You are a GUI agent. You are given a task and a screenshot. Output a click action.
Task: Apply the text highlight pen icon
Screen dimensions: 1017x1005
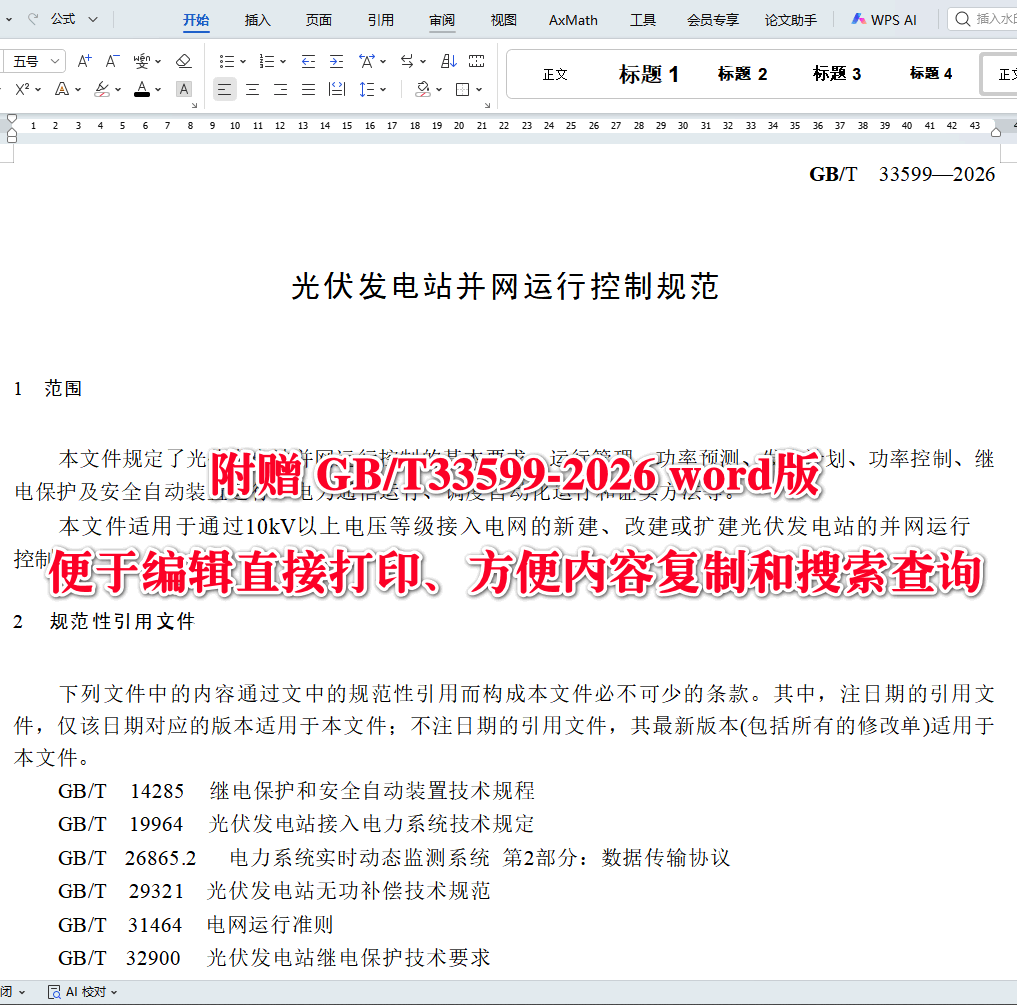pos(102,89)
